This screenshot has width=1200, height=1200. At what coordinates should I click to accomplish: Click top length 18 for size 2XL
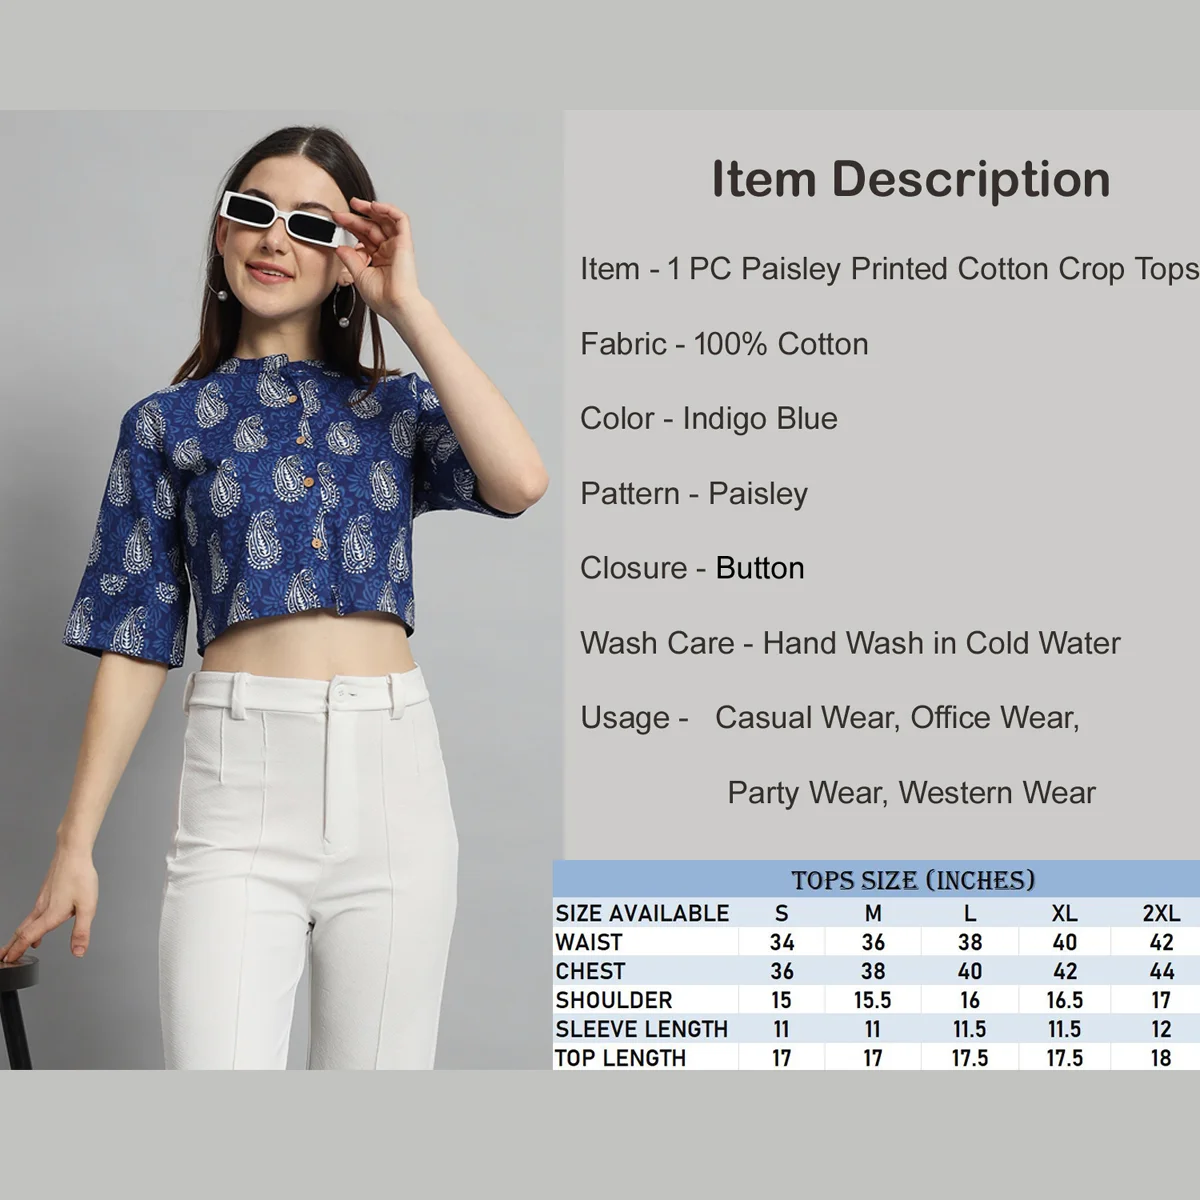pyautogui.click(x=1161, y=1058)
